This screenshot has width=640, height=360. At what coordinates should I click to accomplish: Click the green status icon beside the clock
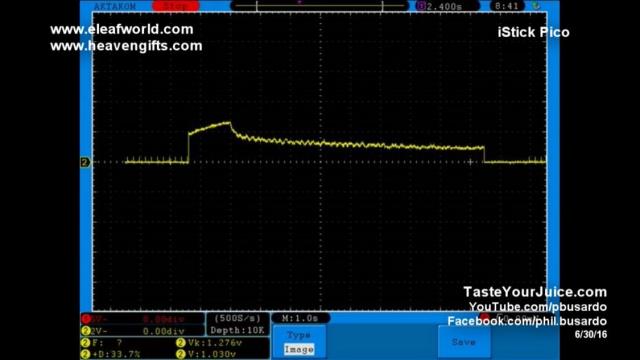(536, 6)
